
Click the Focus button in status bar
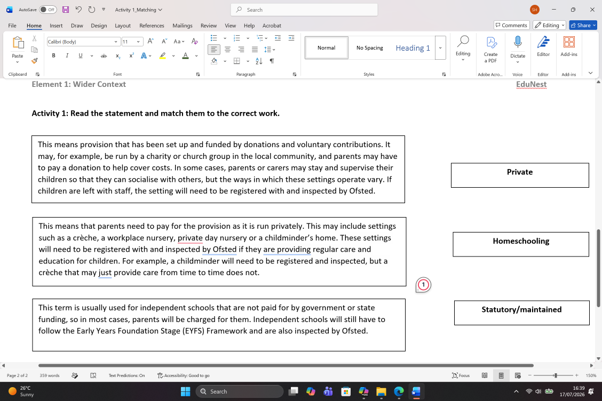[x=461, y=375]
